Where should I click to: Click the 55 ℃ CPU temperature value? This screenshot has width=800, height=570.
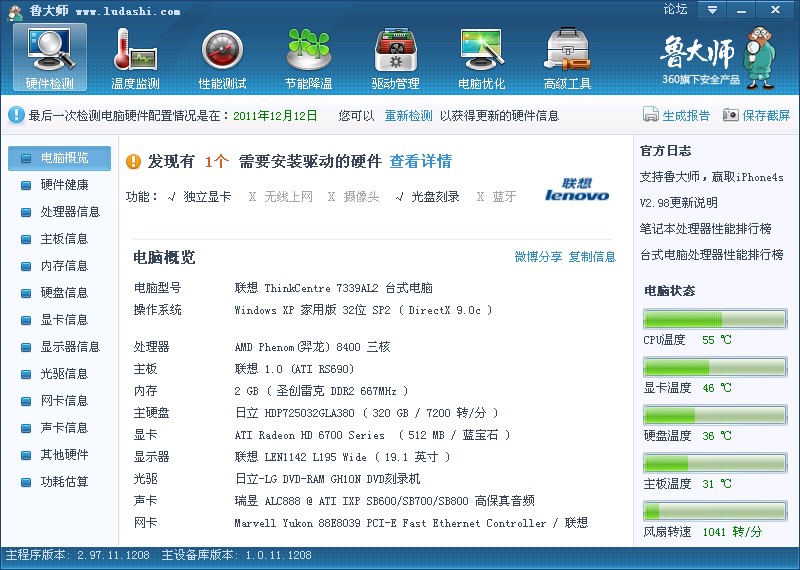tap(717, 340)
